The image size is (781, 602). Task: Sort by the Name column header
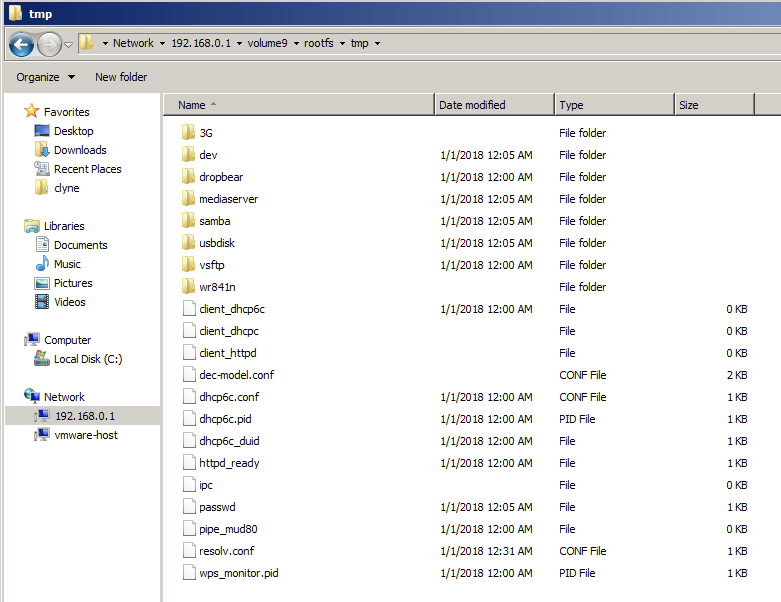(299, 105)
